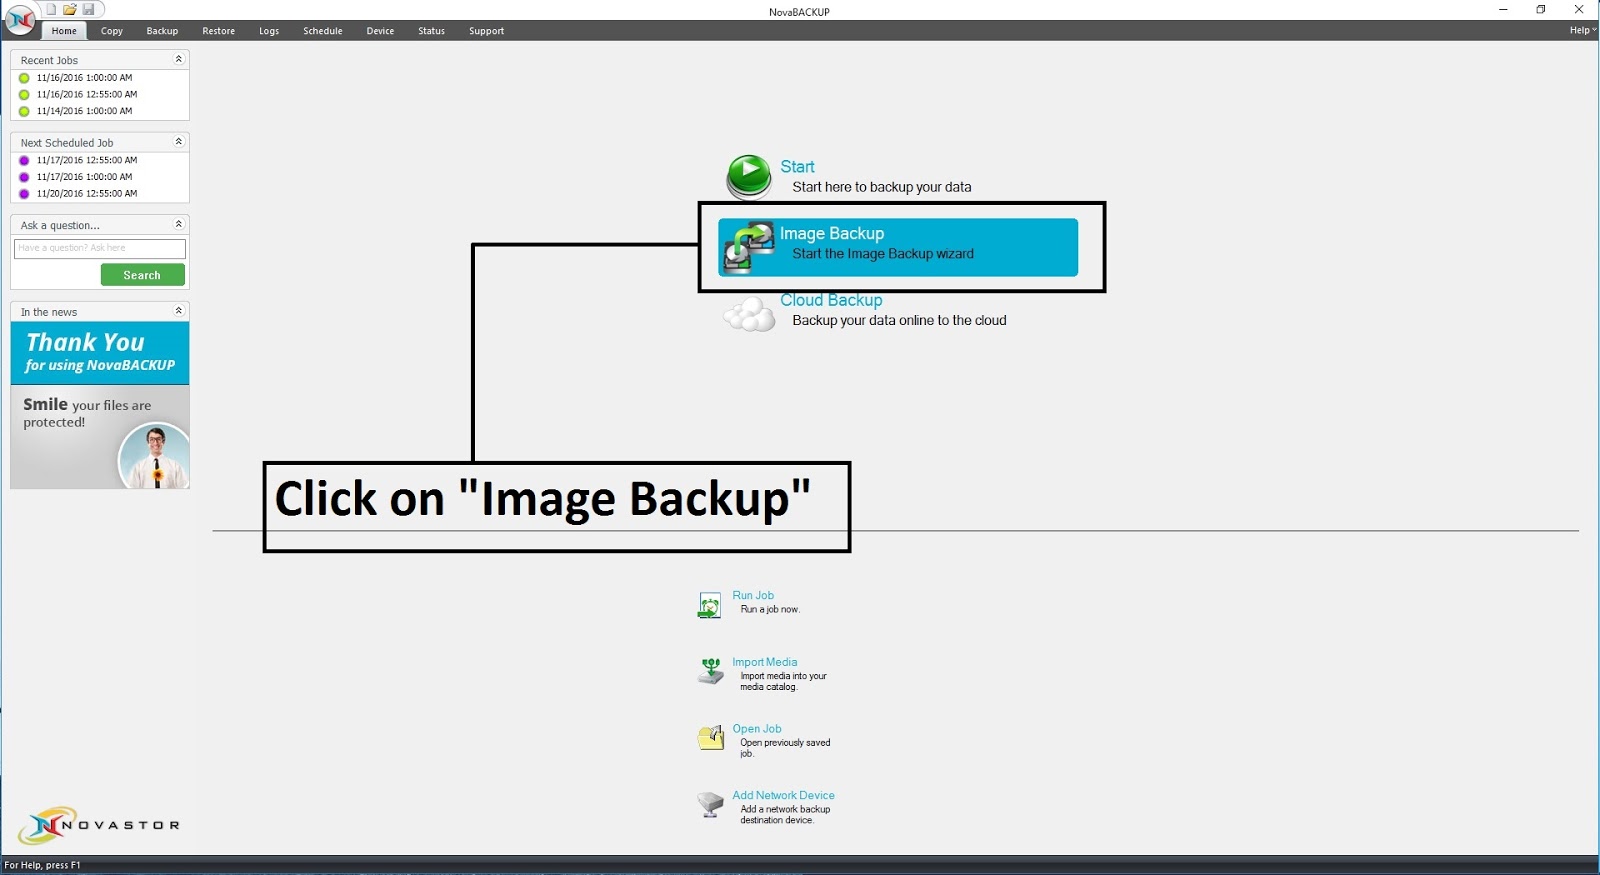Image resolution: width=1600 pixels, height=875 pixels.
Task: Click the Save disk icon in quick toolbar
Action: point(88,9)
